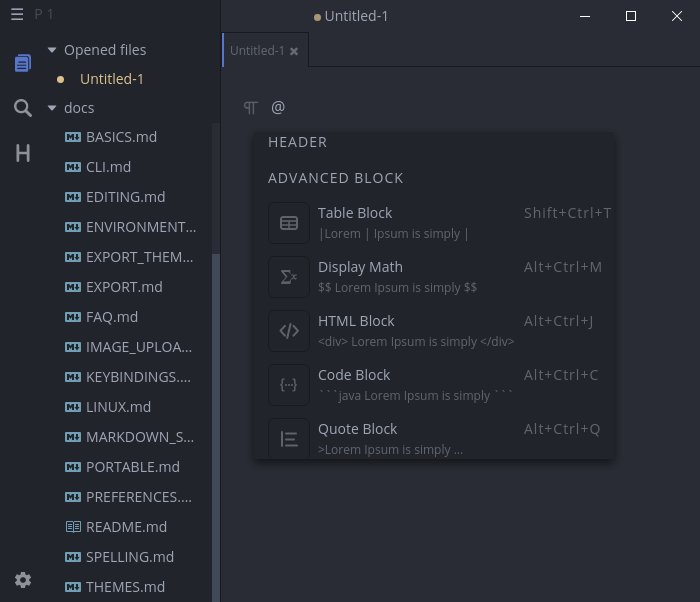Click the Table Block icon

click(x=289, y=223)
